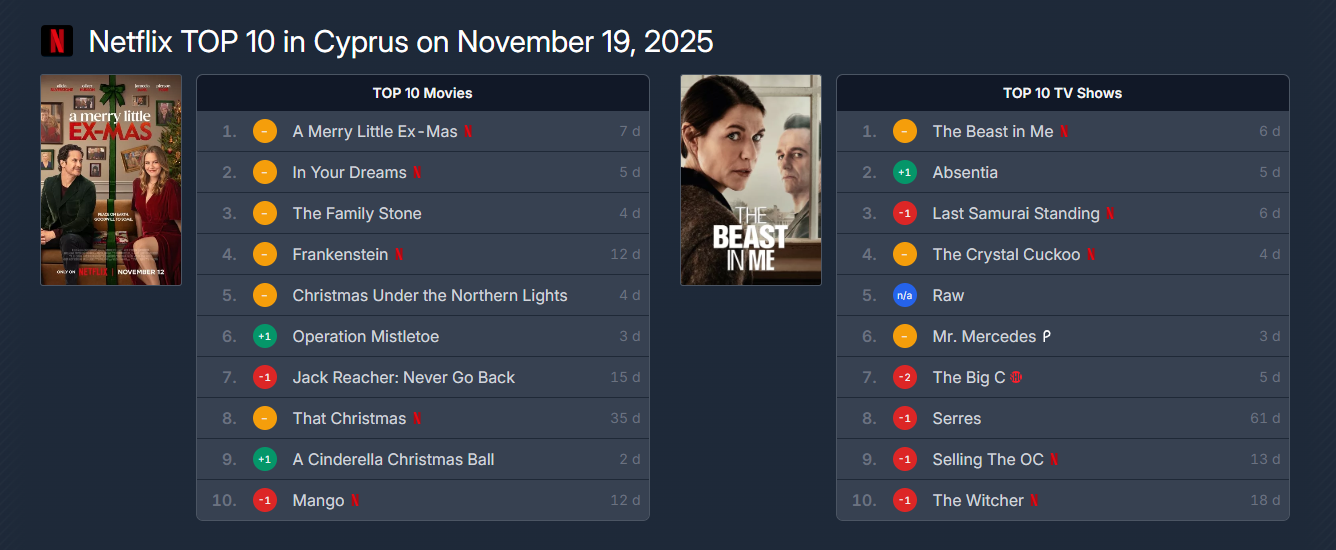Click the Netflix icon next to Mango
The image size is (1336, 550).
(355, 501)
